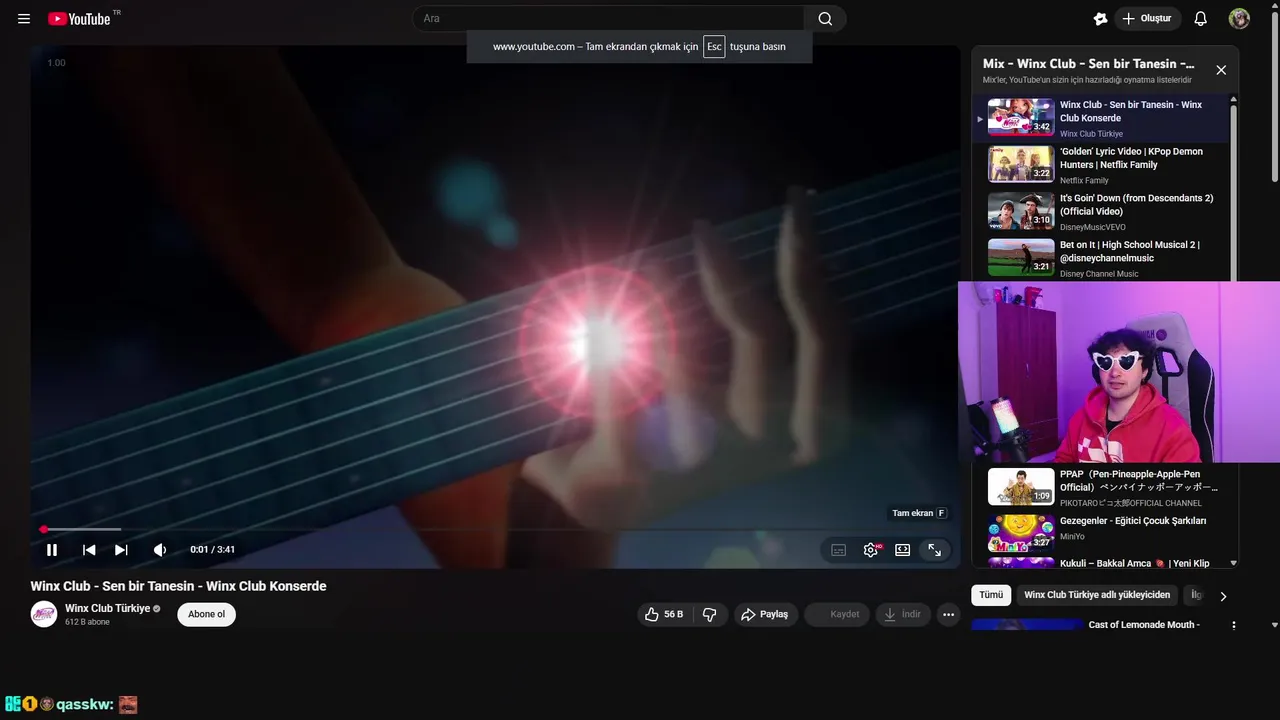This screenshot has height=720, width=1280.
Task: Switch to theater mode view
Action: tap(902, 550)
